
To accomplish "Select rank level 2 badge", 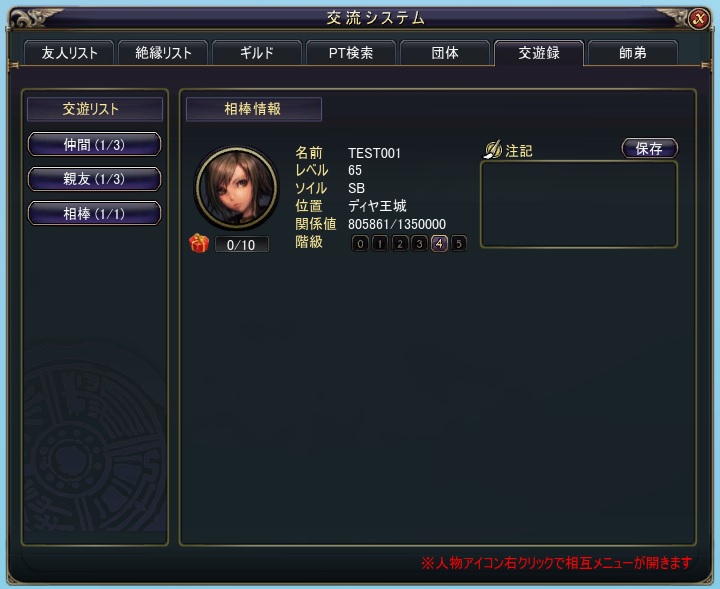I will click(399, 243).
